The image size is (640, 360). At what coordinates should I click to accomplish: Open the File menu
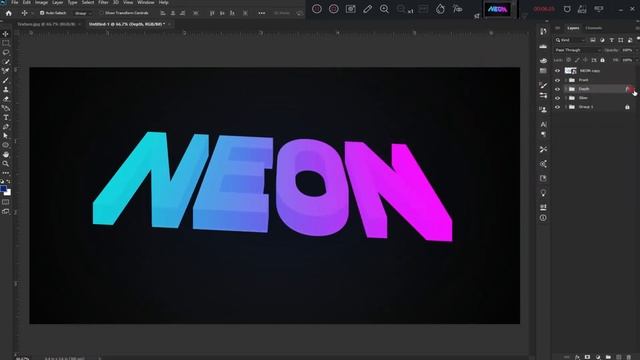[x=15, y=2]
